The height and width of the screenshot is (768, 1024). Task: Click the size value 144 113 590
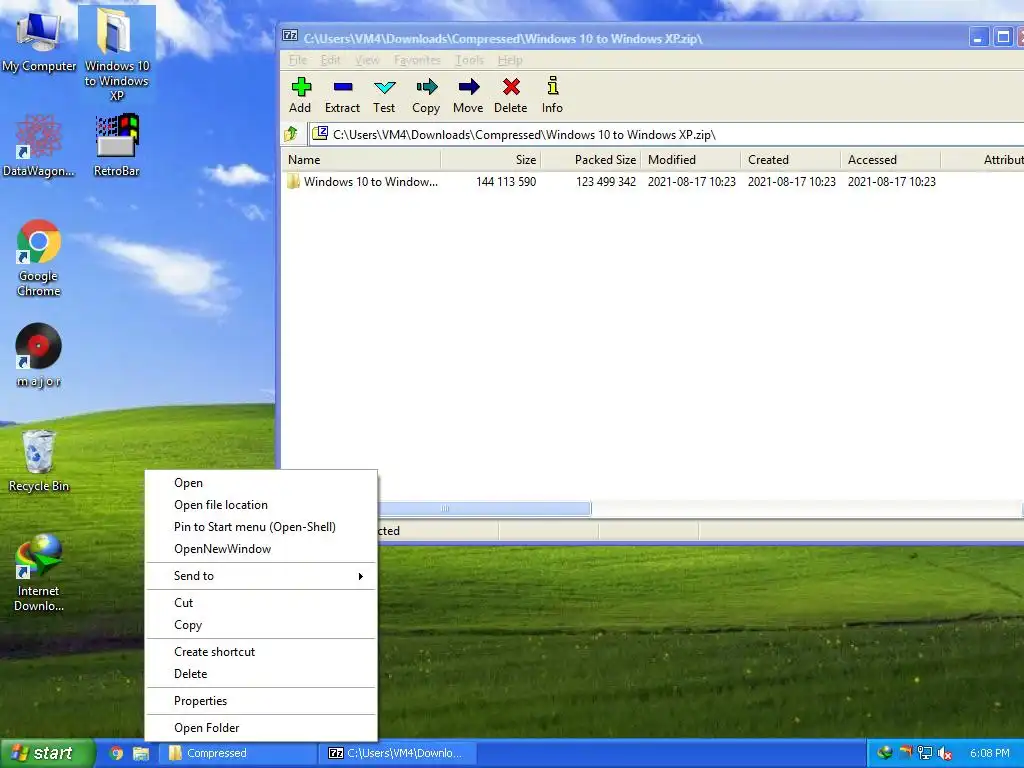pos(506,182)
